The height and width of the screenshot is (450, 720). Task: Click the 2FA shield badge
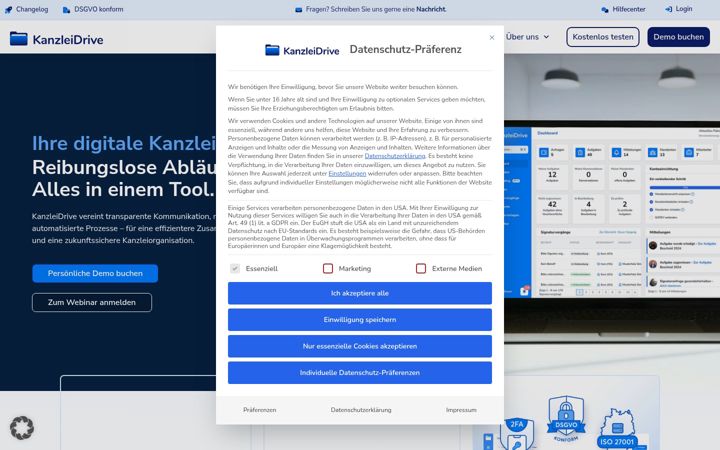click(518, 434)
